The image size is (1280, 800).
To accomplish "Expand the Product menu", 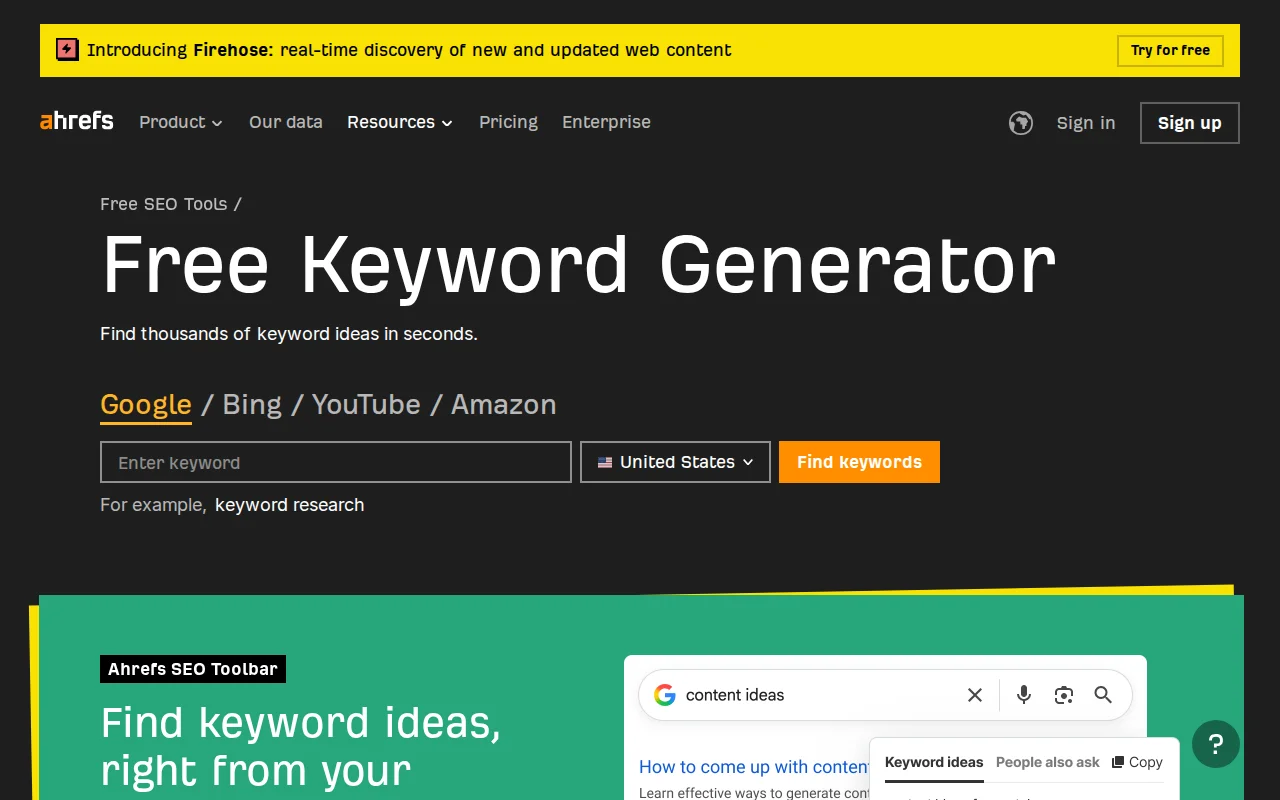I will 180,122.
